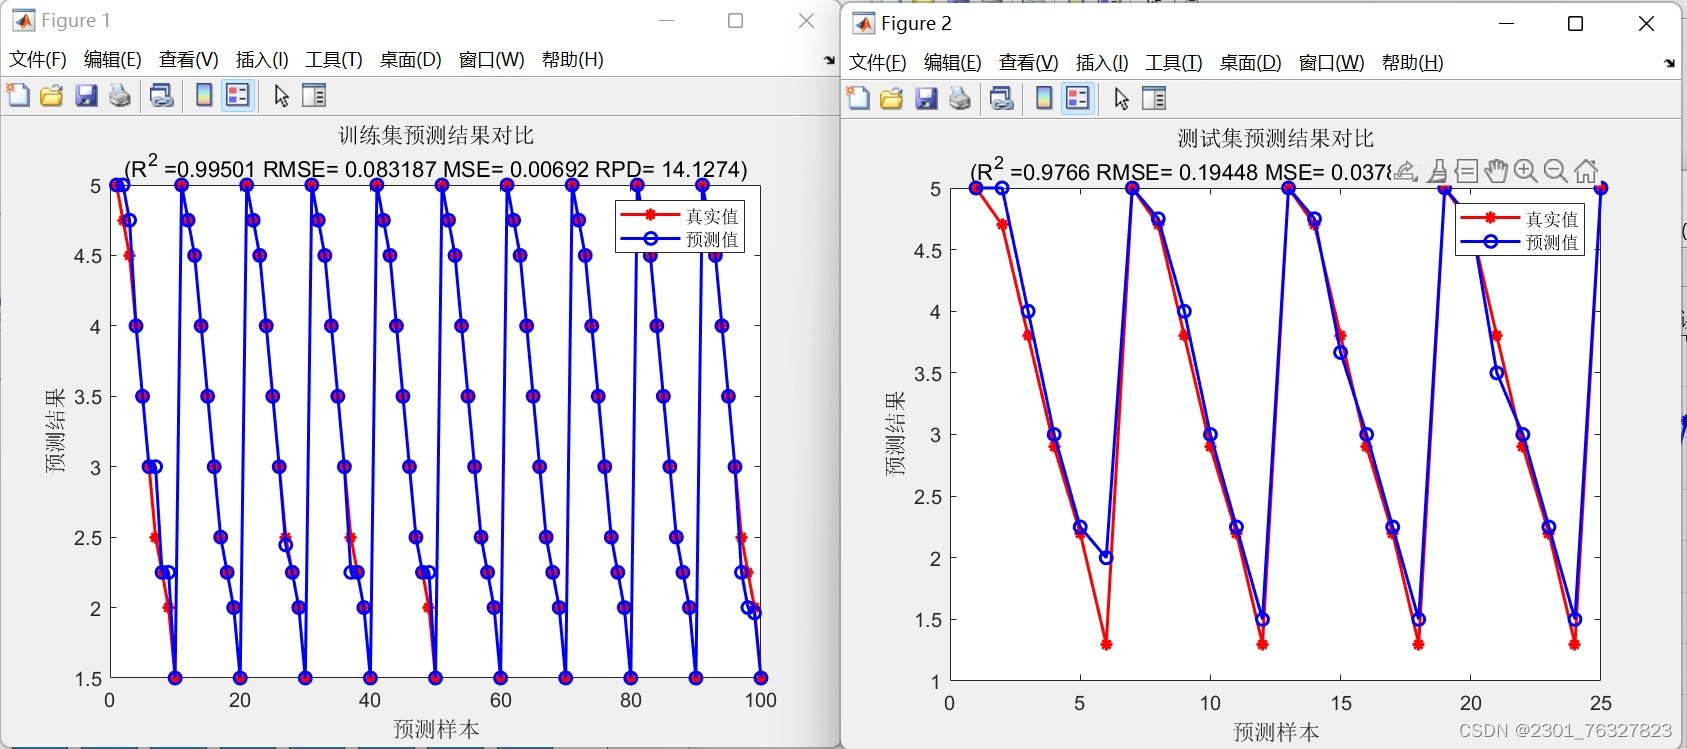Open Property Inspector icon in Figure 1 toolbar

pyautogui.click(x=314, y=96)
